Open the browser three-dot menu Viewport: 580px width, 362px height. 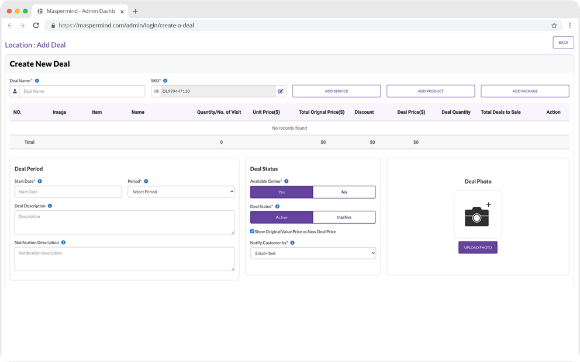click(570, 26)
